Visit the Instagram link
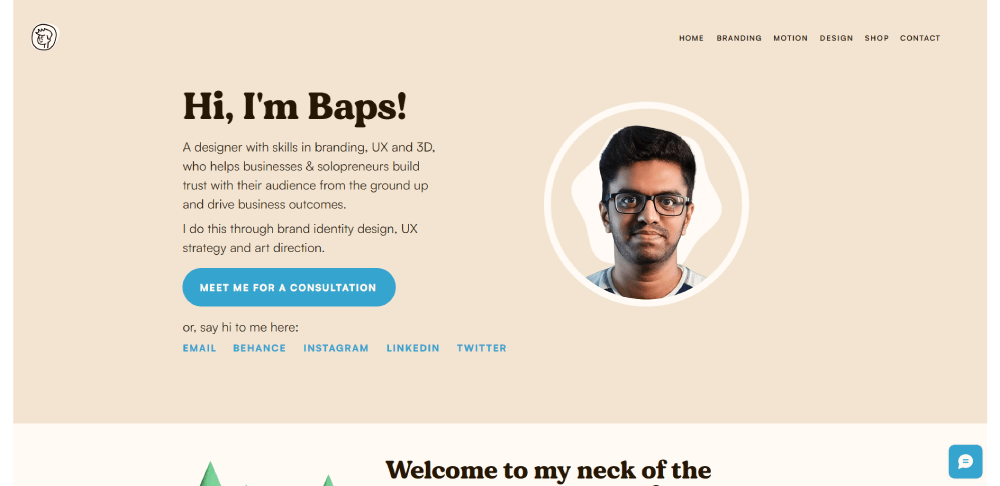The width and height of the screenshot is (1000, 486). (x=336, y=348)
